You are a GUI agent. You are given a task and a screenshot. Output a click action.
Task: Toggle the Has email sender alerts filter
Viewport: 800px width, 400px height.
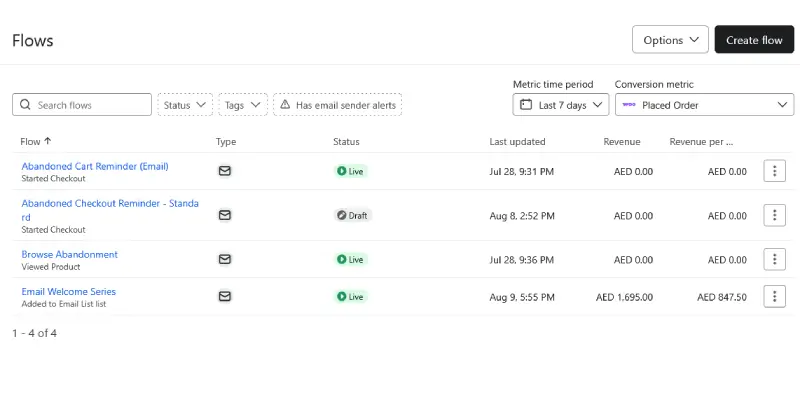[337, 105]
